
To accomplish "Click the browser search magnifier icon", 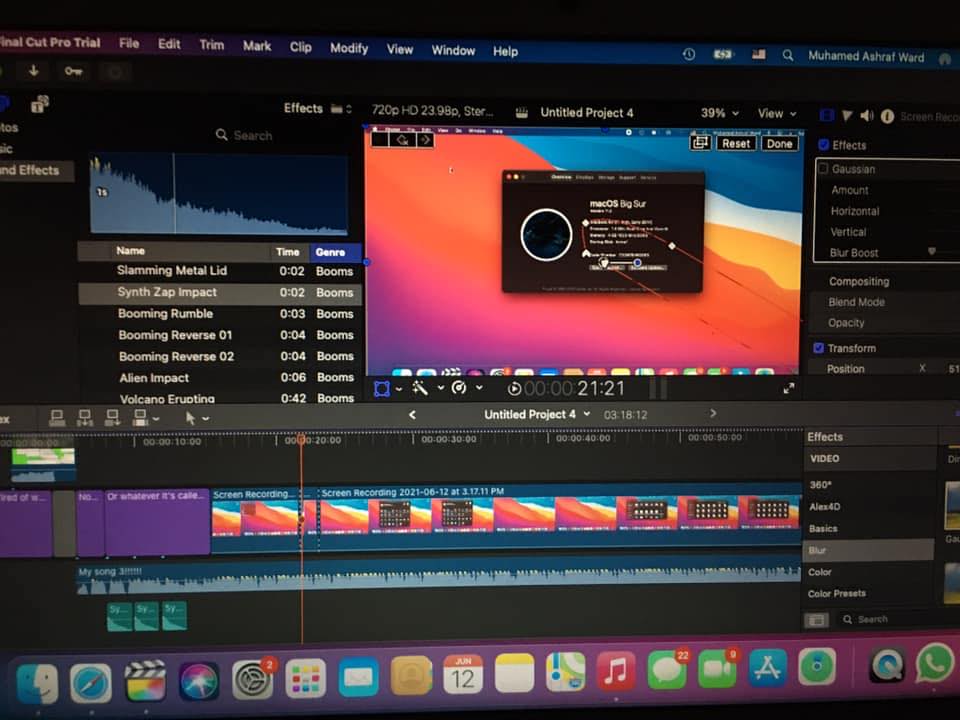I will click(222, 135).
